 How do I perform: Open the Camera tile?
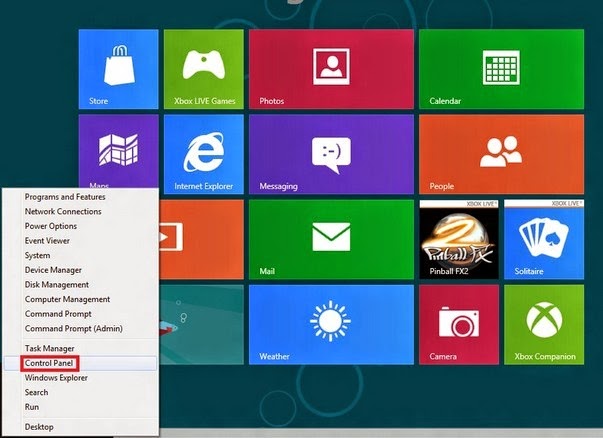click(x=459, y=325)
